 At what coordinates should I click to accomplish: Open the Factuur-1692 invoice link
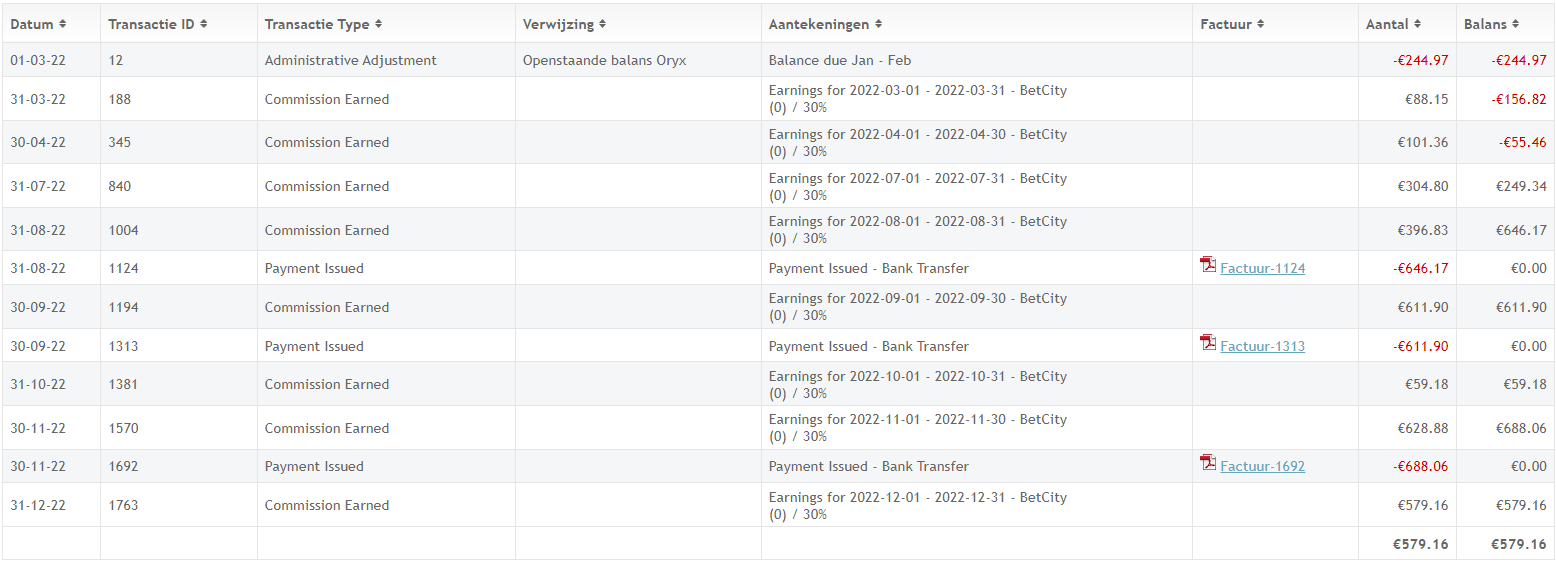[1262, 466]
